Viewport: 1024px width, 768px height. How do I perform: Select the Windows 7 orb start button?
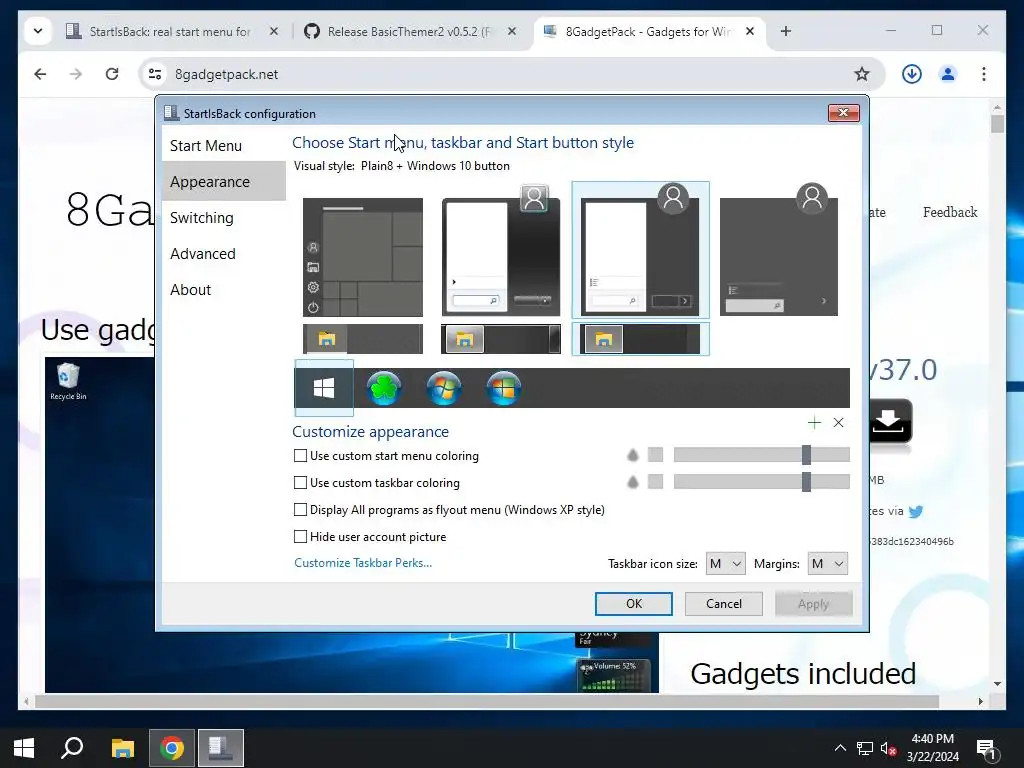point(444,388)
